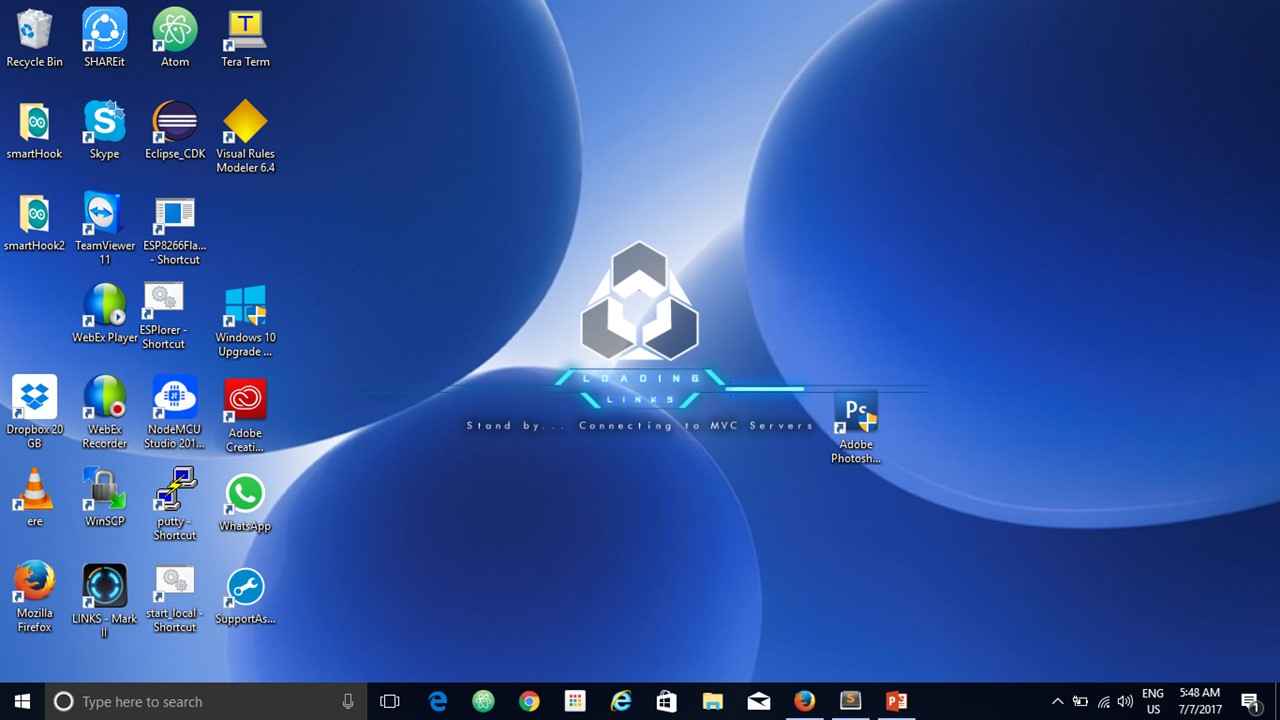
Task: Open the Action Center notifications
Action: (x=1250, y=701)
